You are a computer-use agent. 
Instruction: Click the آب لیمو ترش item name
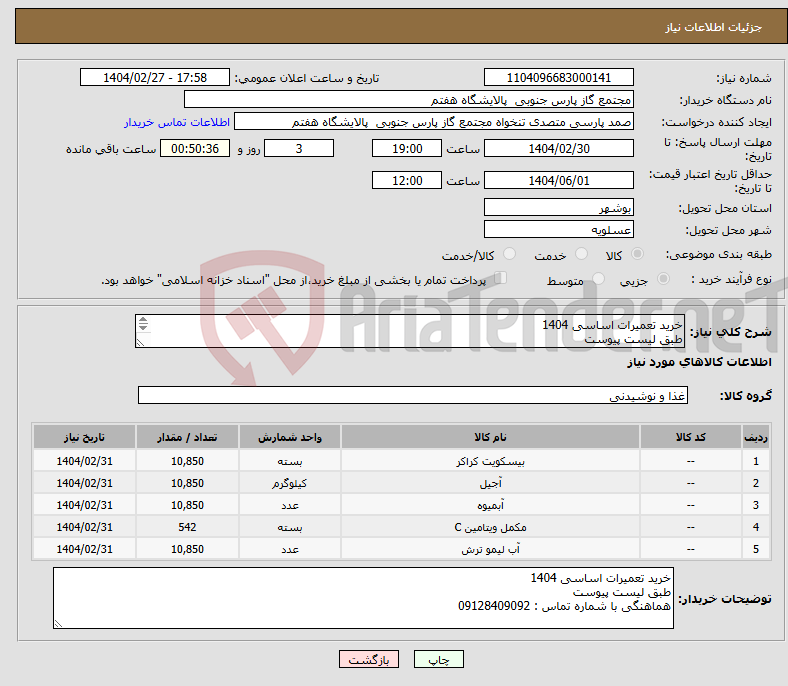pos(490,549)
